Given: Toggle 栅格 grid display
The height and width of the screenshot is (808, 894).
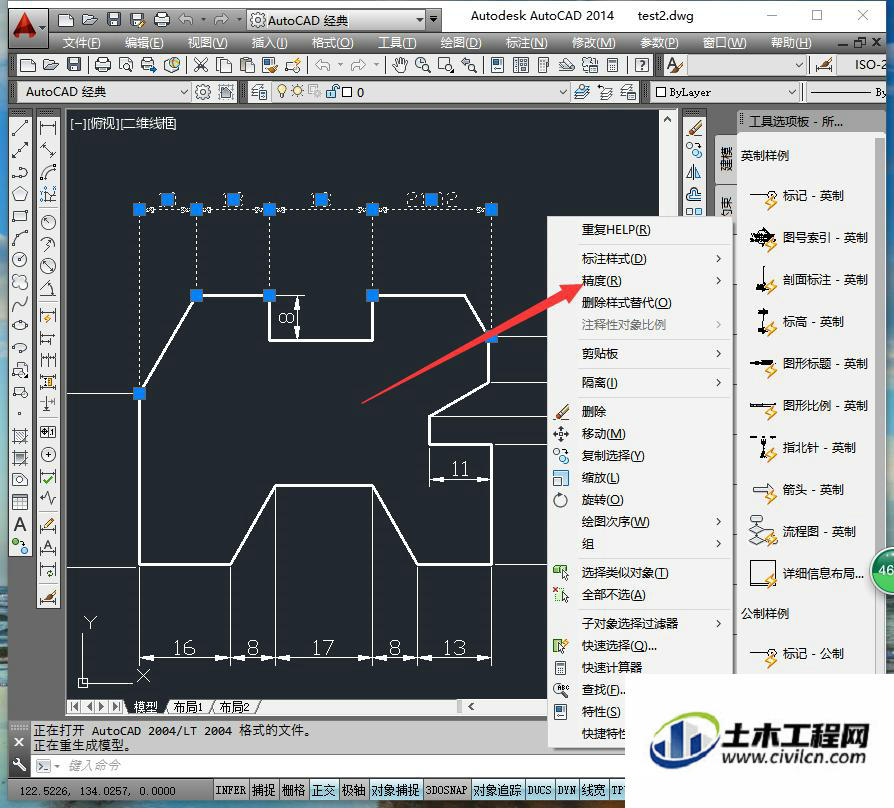Looking at the screenshot, I should pyautogui.click(x=294, y=790).
